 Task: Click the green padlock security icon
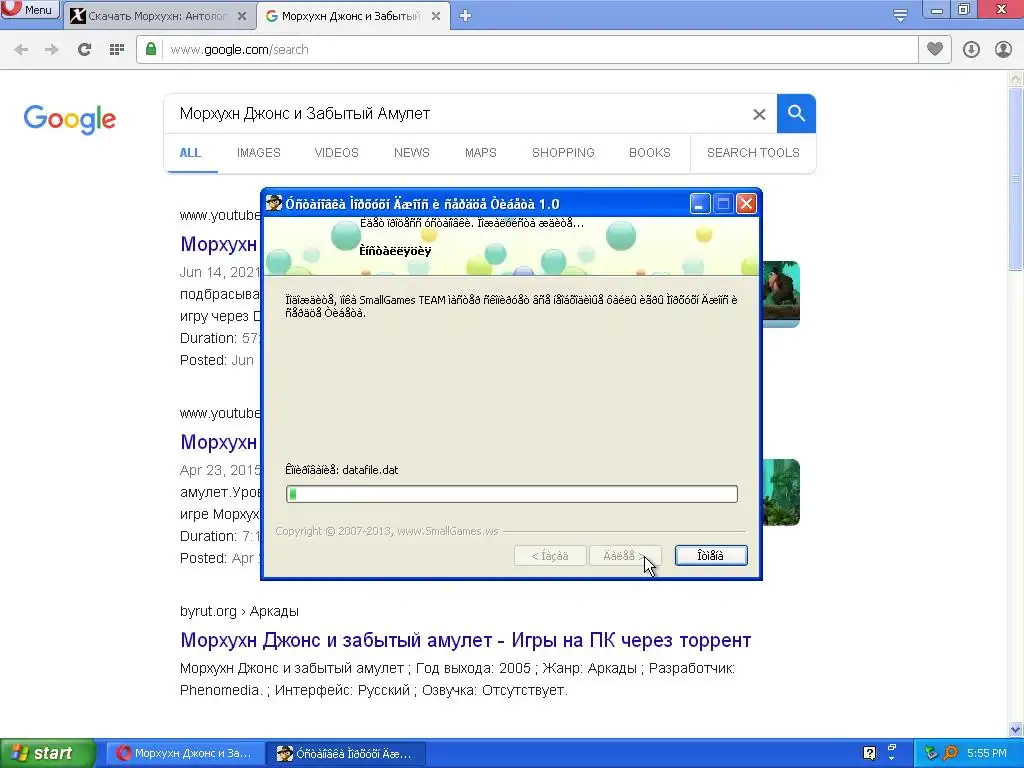point(151,49)
